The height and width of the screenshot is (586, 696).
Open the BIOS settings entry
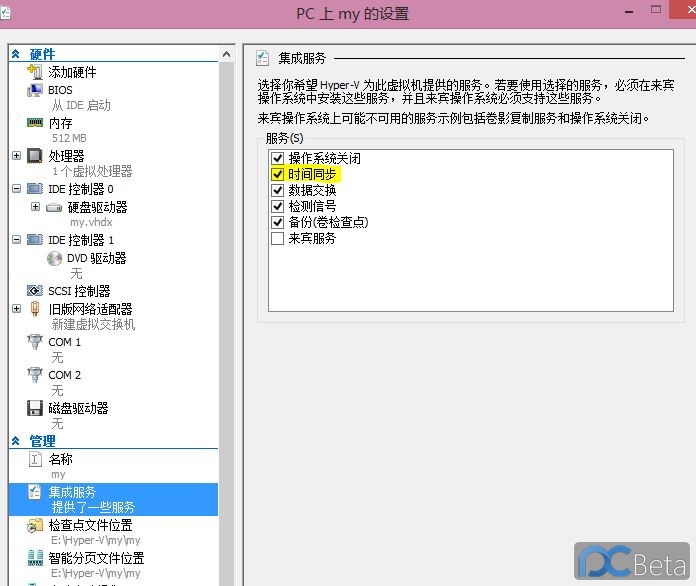[x=60, y=90]
